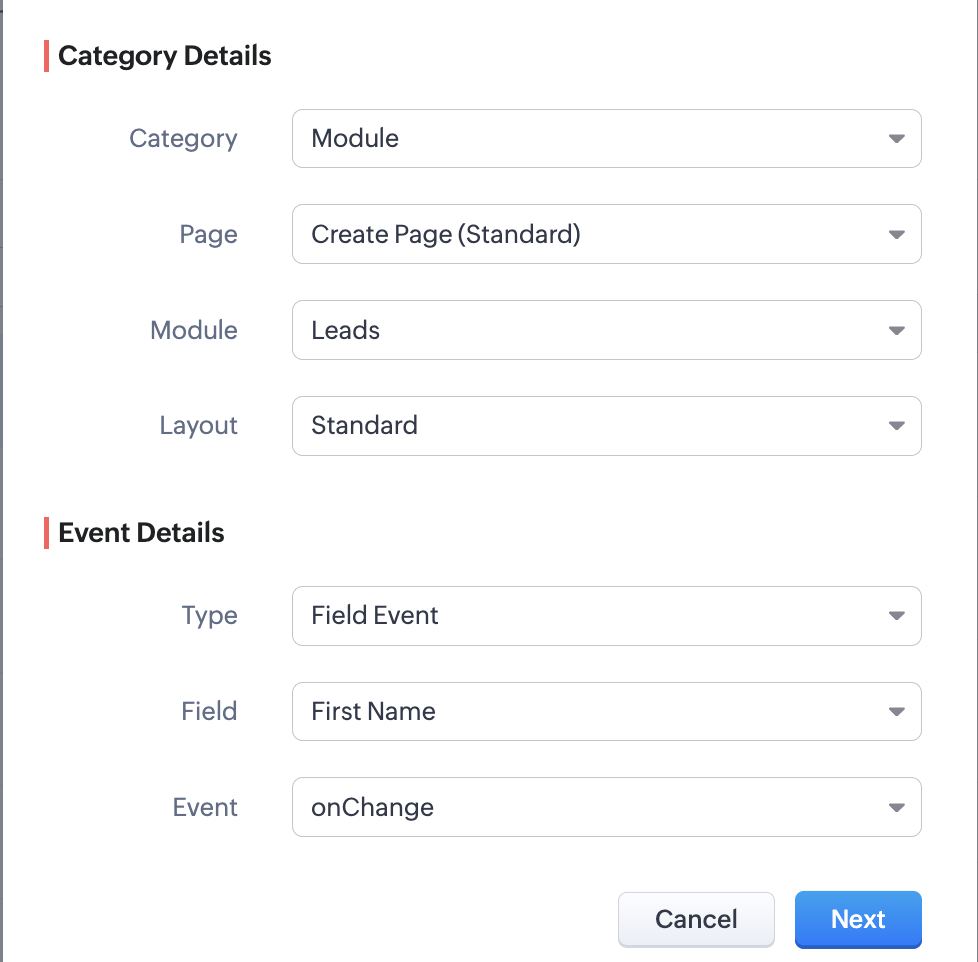
Task: Click the caret arrow in the Page field
Action: pos(896,235)
